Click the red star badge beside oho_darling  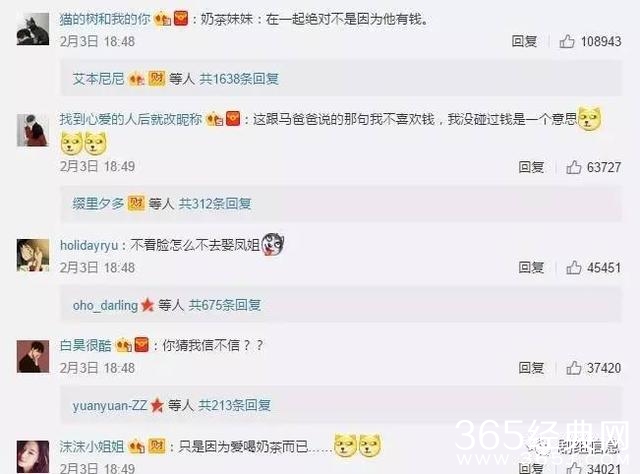pyautogui.click(x=147, y=305)
